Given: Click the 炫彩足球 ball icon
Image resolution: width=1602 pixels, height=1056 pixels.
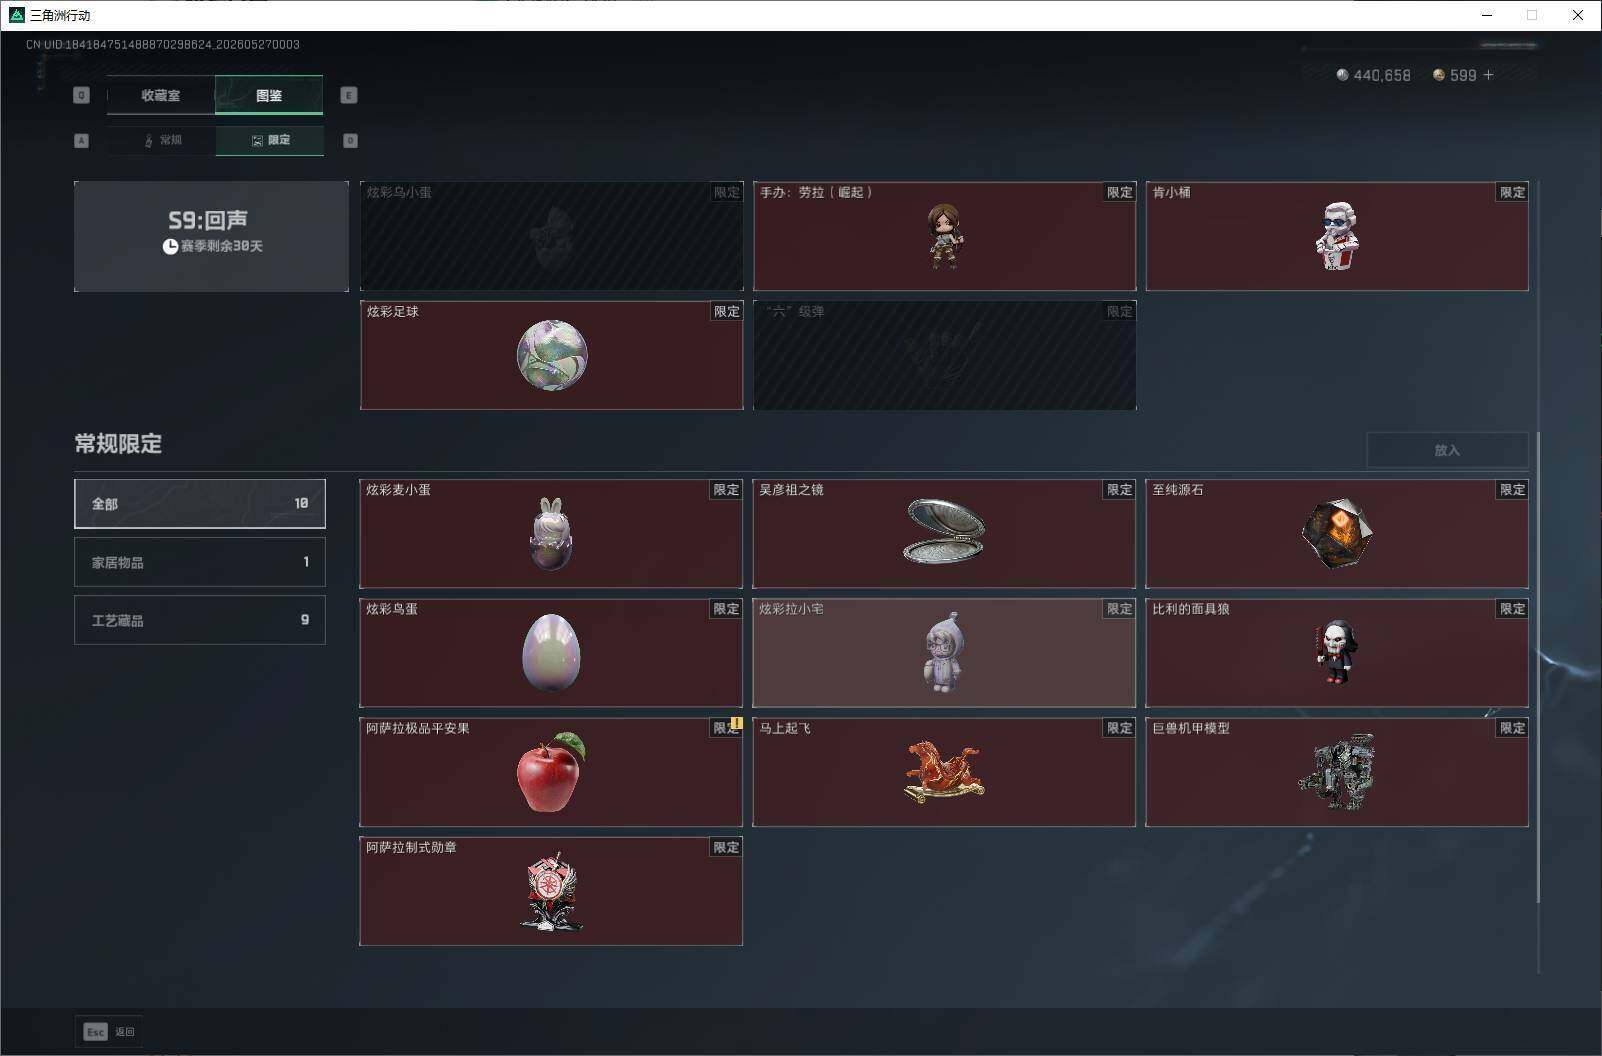Looking at the screenshot, I should [x=552, y=355].
